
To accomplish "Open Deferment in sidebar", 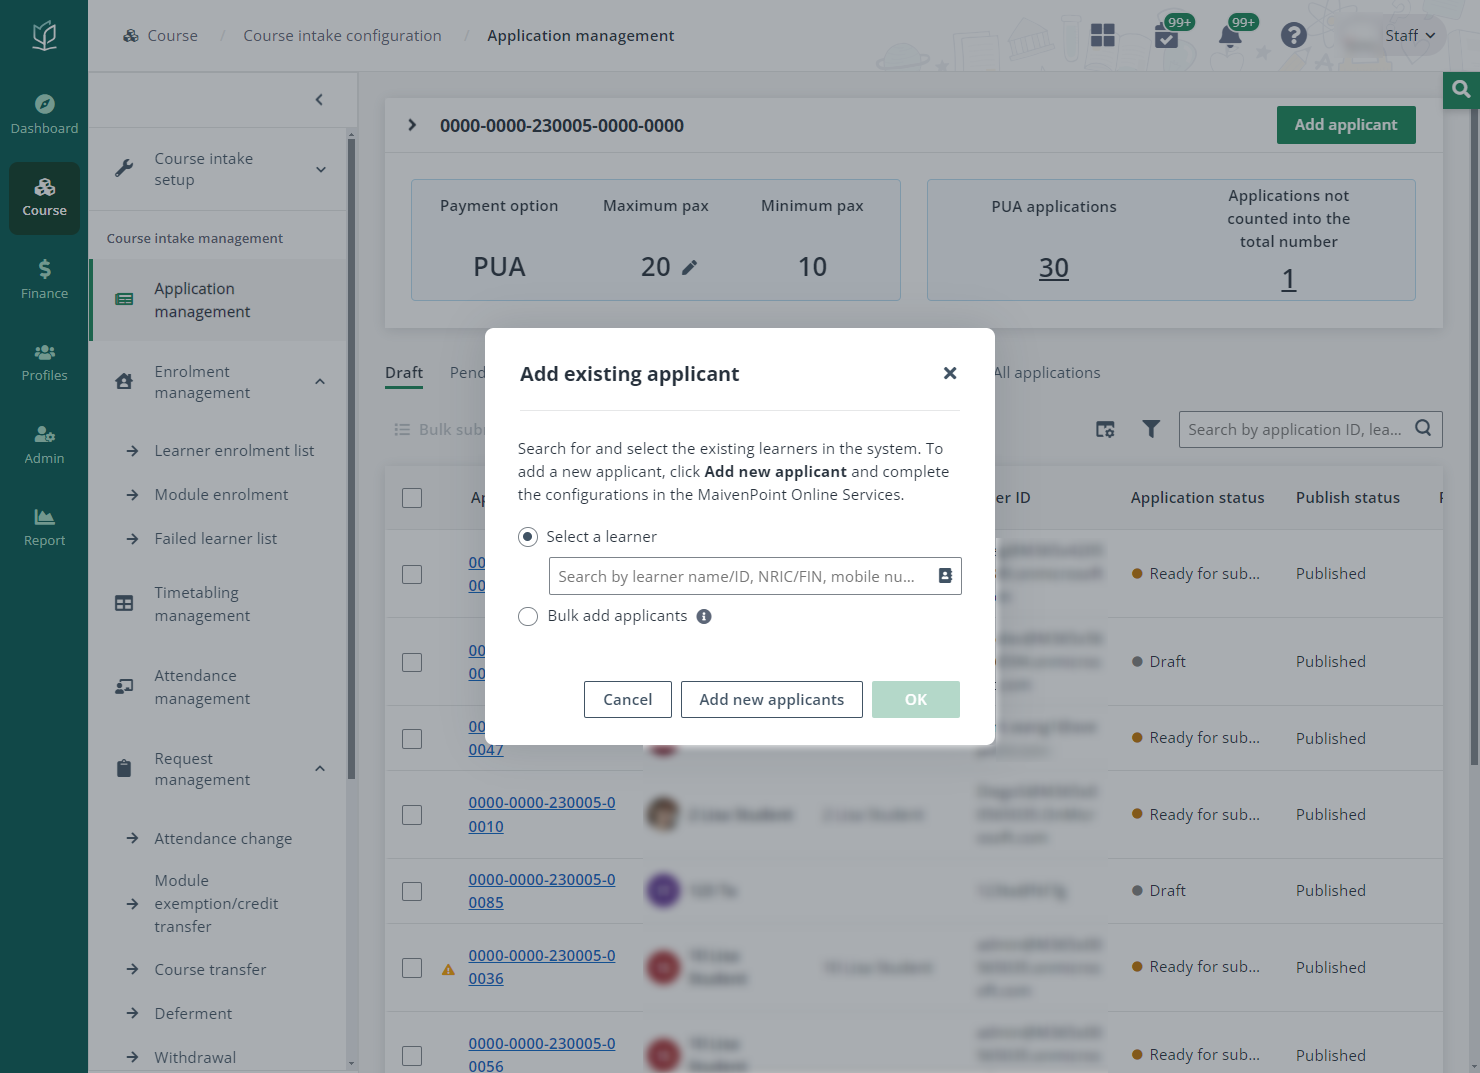I will 193,1014.
